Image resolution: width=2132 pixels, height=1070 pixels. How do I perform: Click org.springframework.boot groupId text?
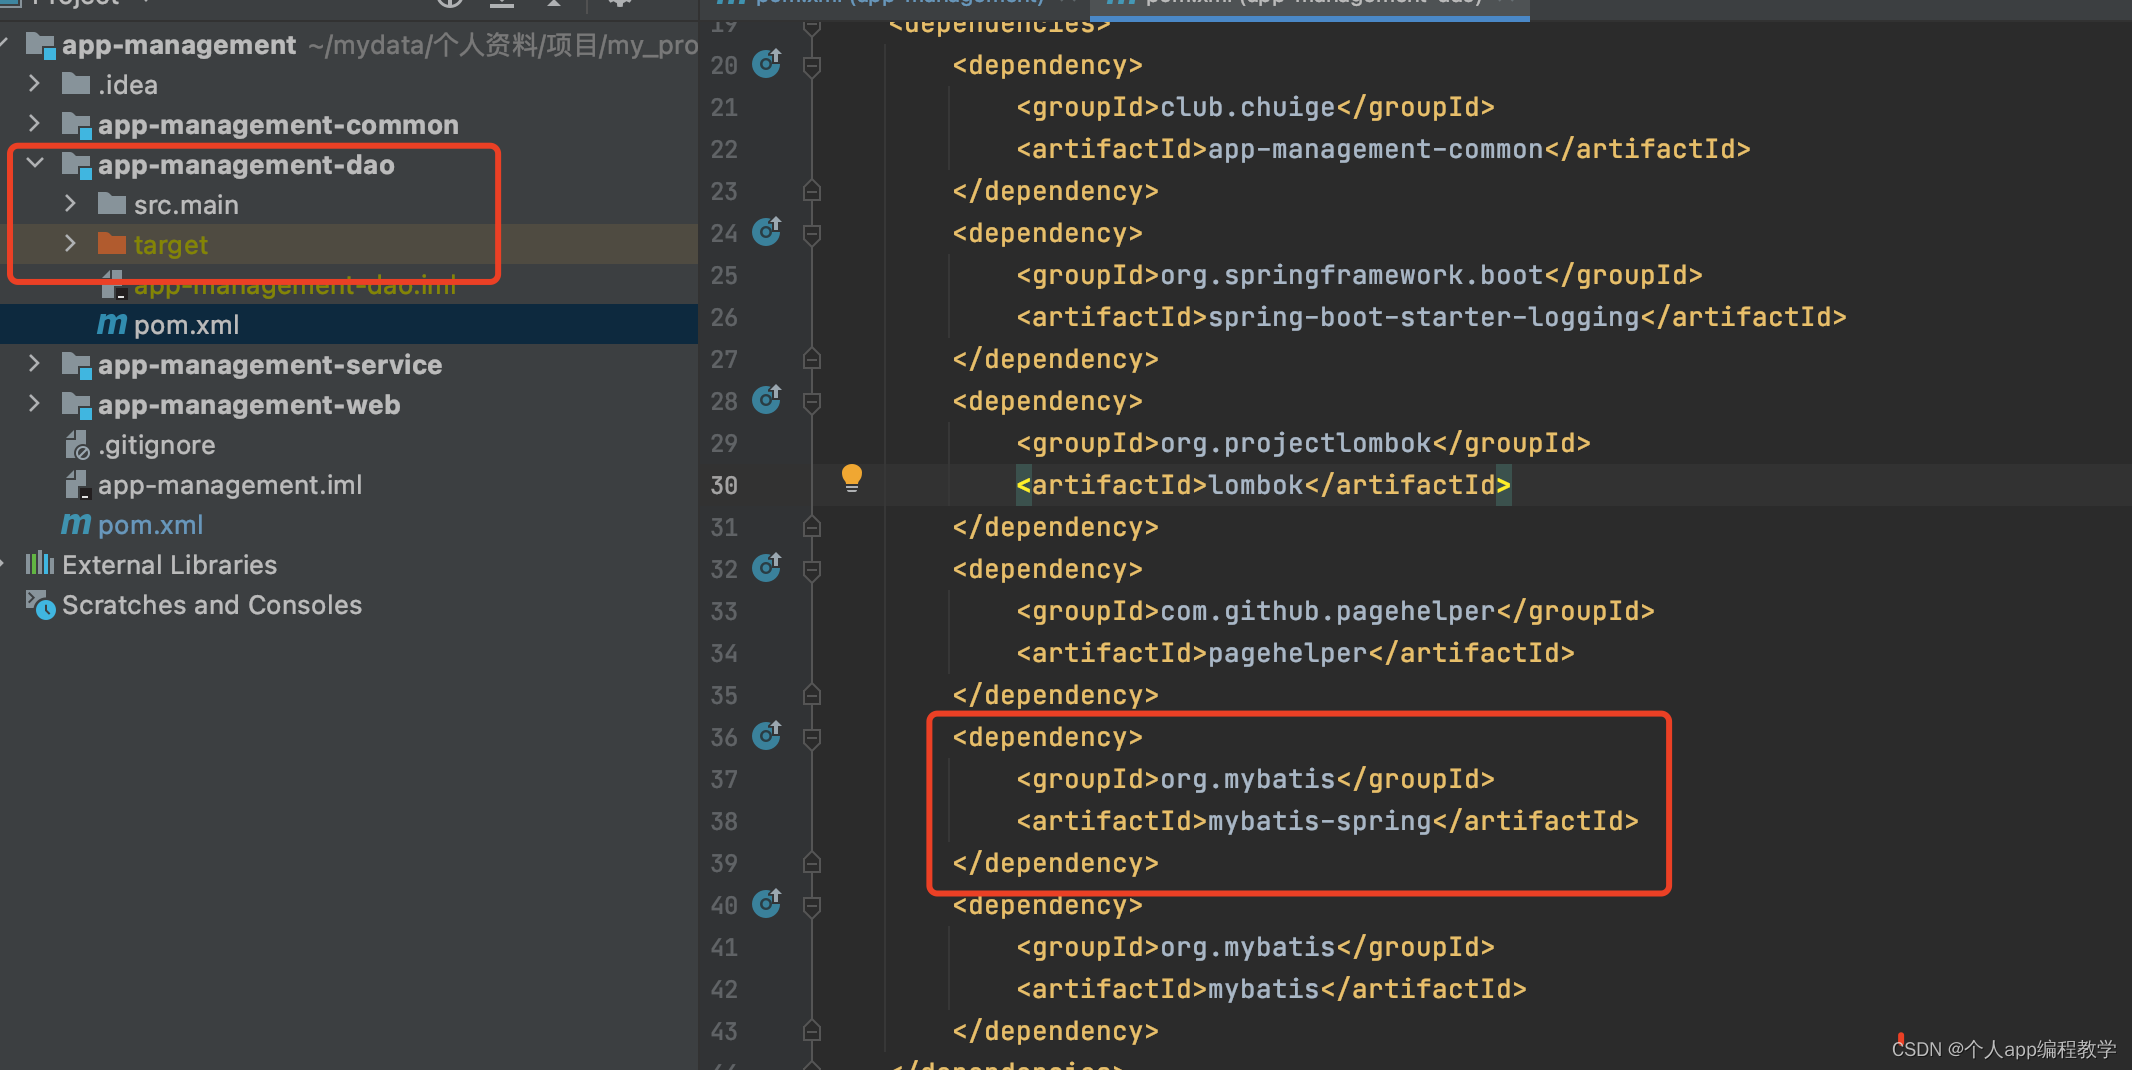(1352, 275)
